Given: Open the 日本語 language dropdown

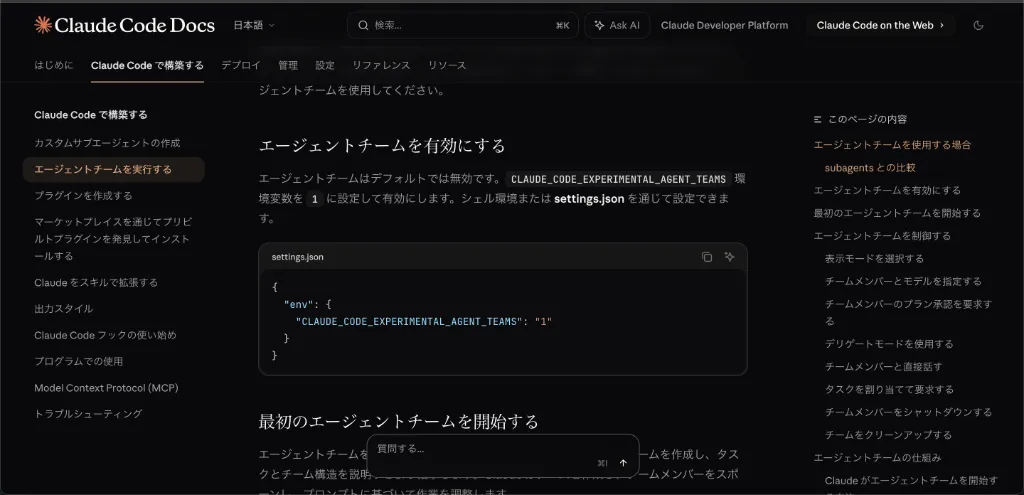Looking at the screenshot, I should click(254, 25).
